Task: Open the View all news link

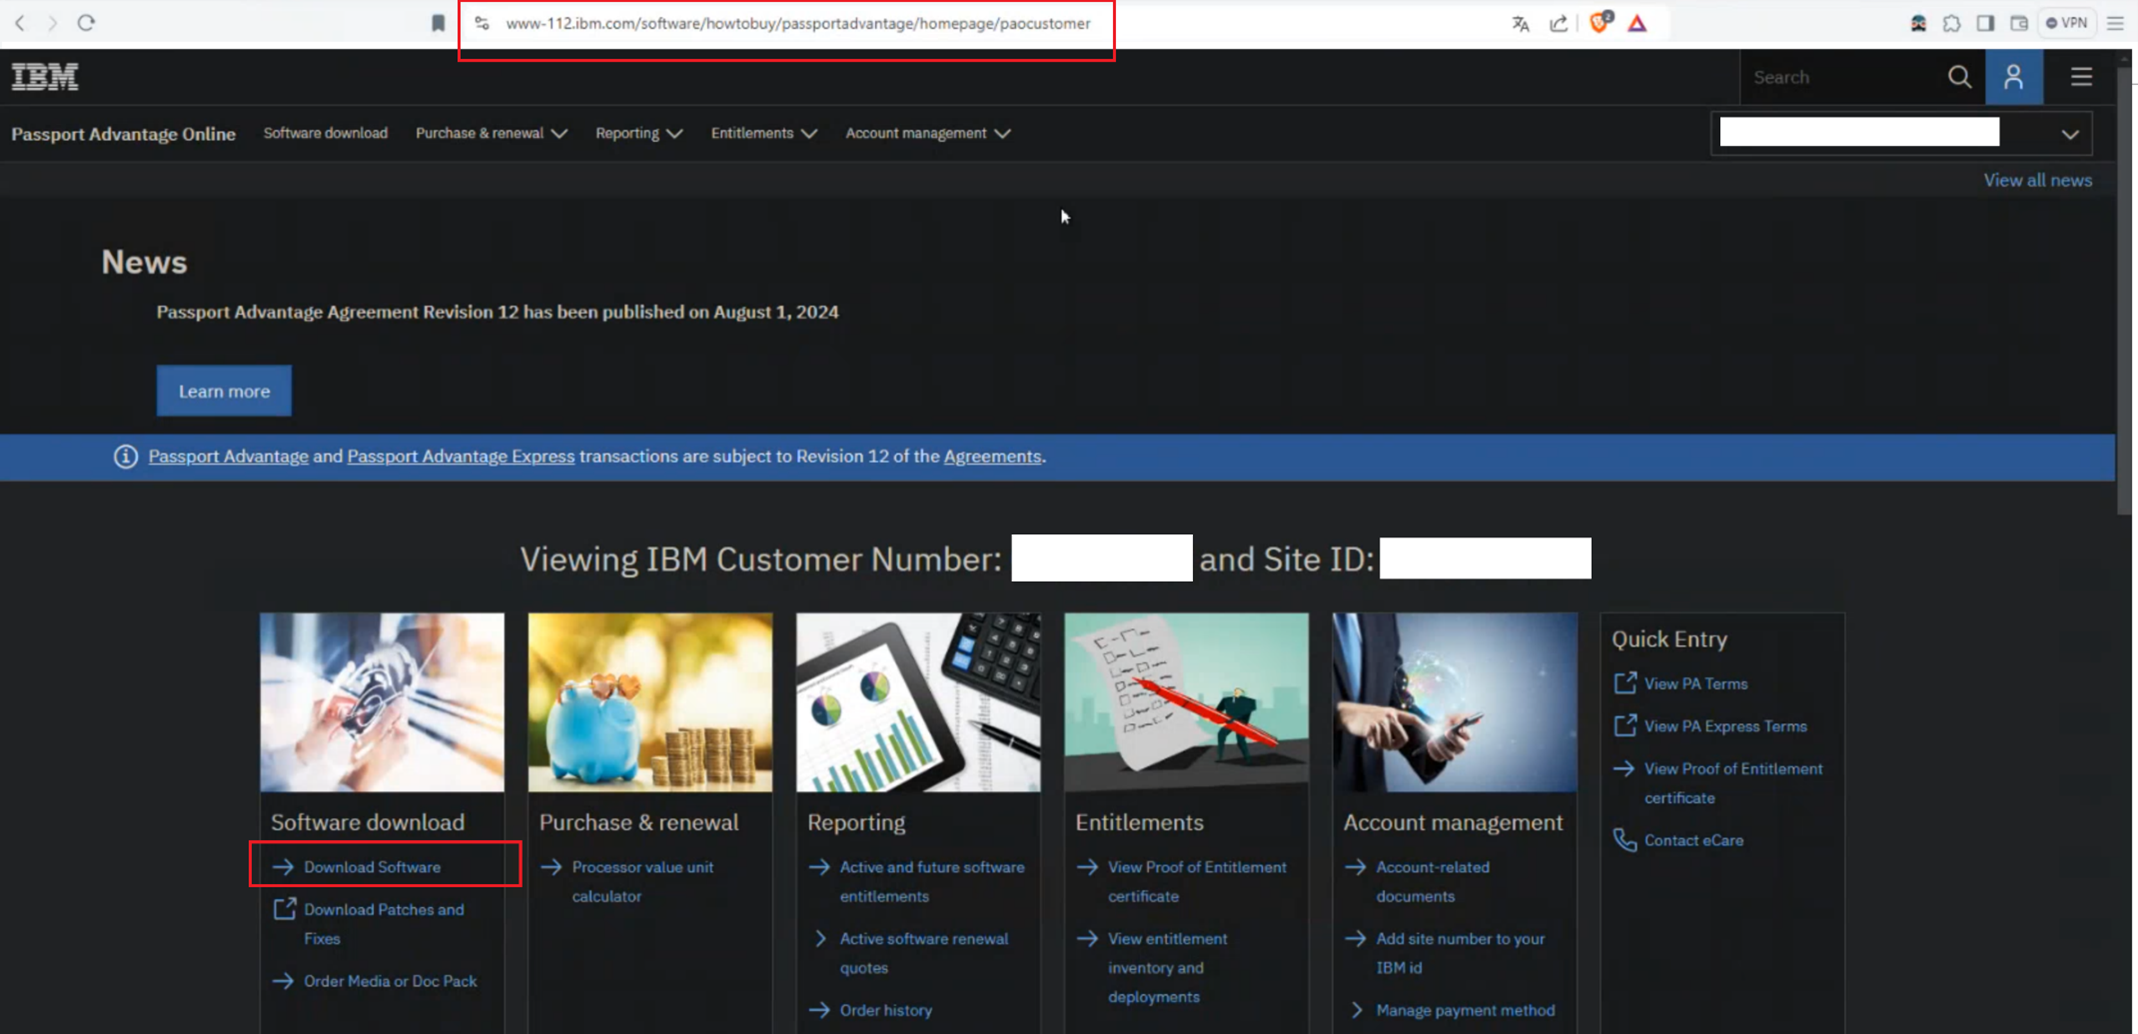Action: click(2037, 180)
